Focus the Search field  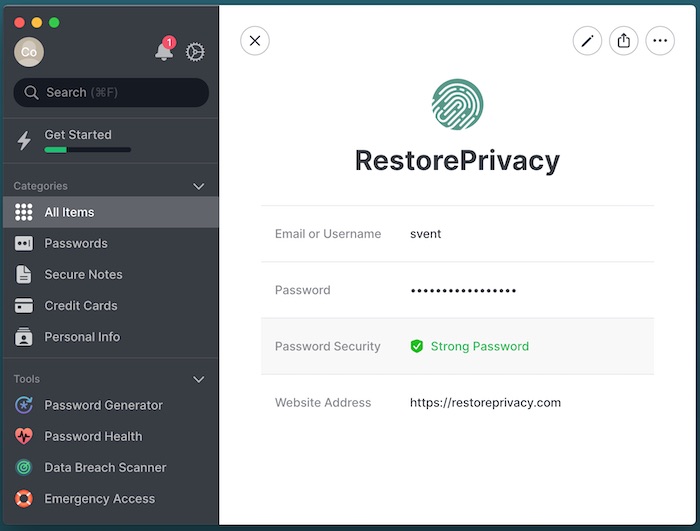click(111, 92)
